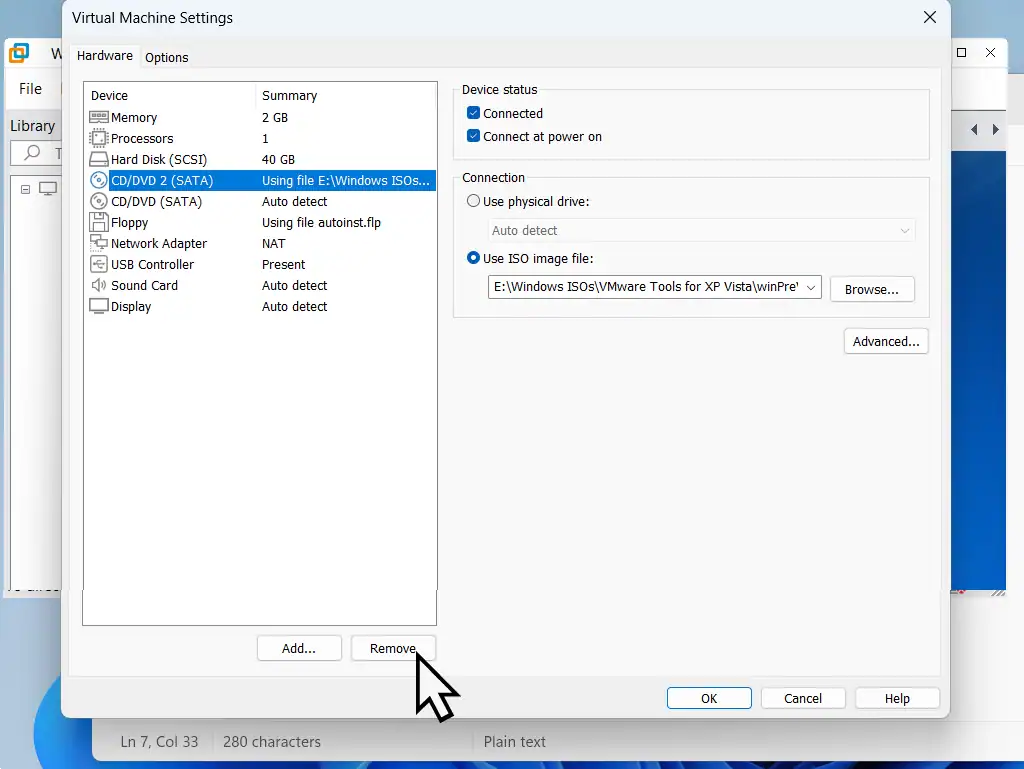1024x769 pixels.
Task: Select the CD/DVD (SATA) row label
Action: (x=156, y=201)
